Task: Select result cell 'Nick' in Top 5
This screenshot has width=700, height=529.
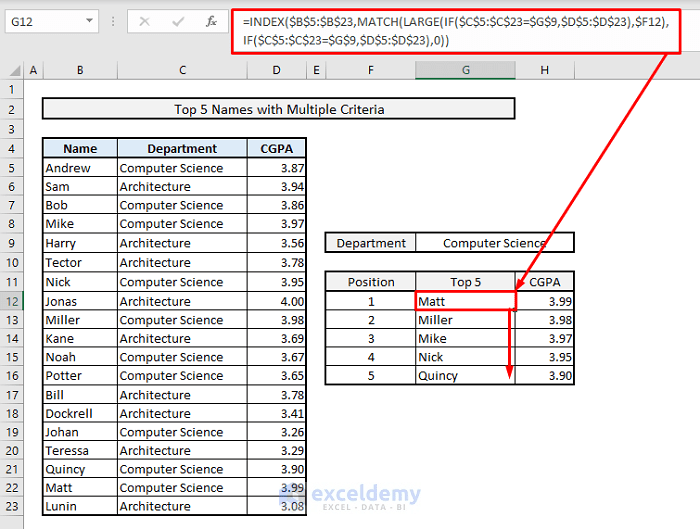Action: (466, 357)
